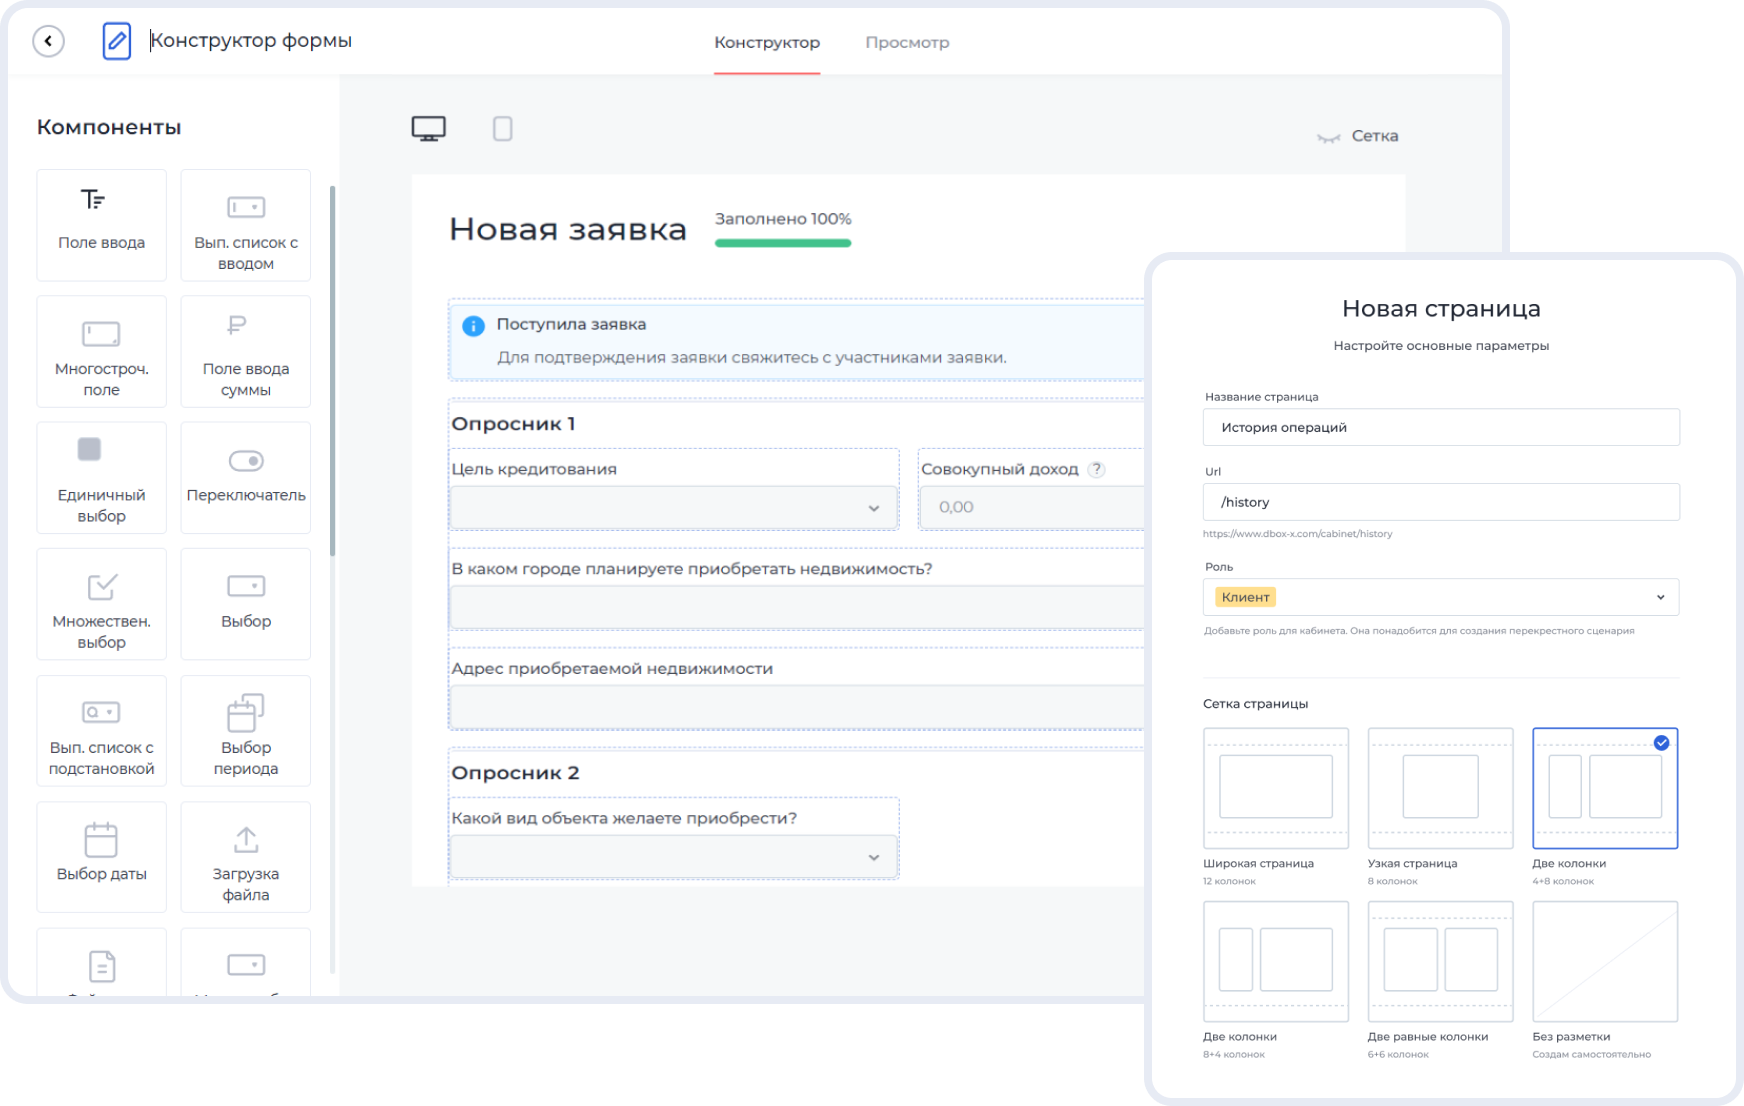Click the back arrow button
This screenshot has width=1744, height=1106.
[48, 41]
